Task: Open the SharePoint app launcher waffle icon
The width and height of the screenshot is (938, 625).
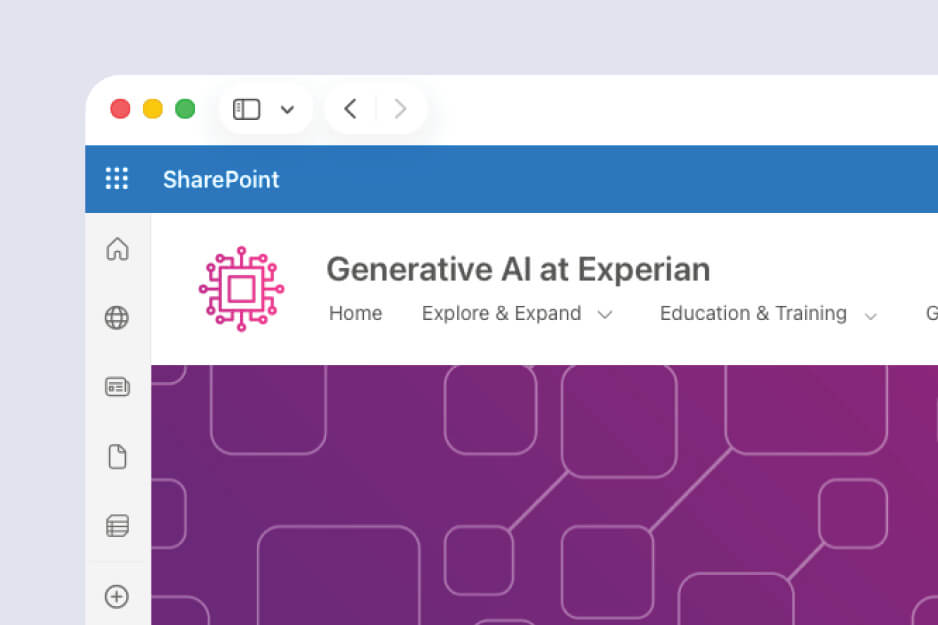Action: 117,179
